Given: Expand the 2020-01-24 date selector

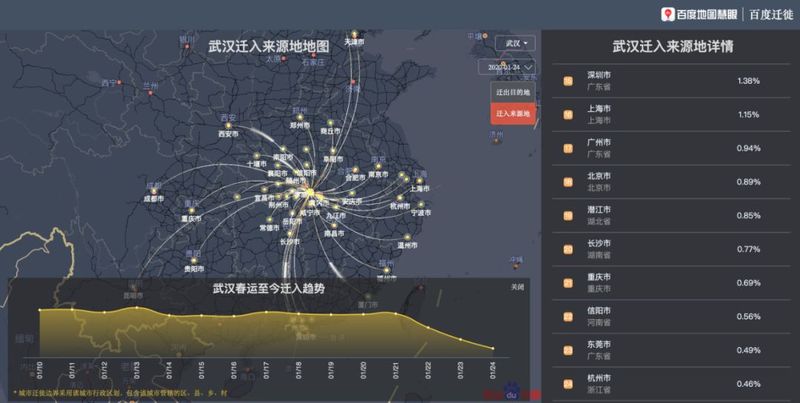Looking at the screenshot, I should [507, 67].
